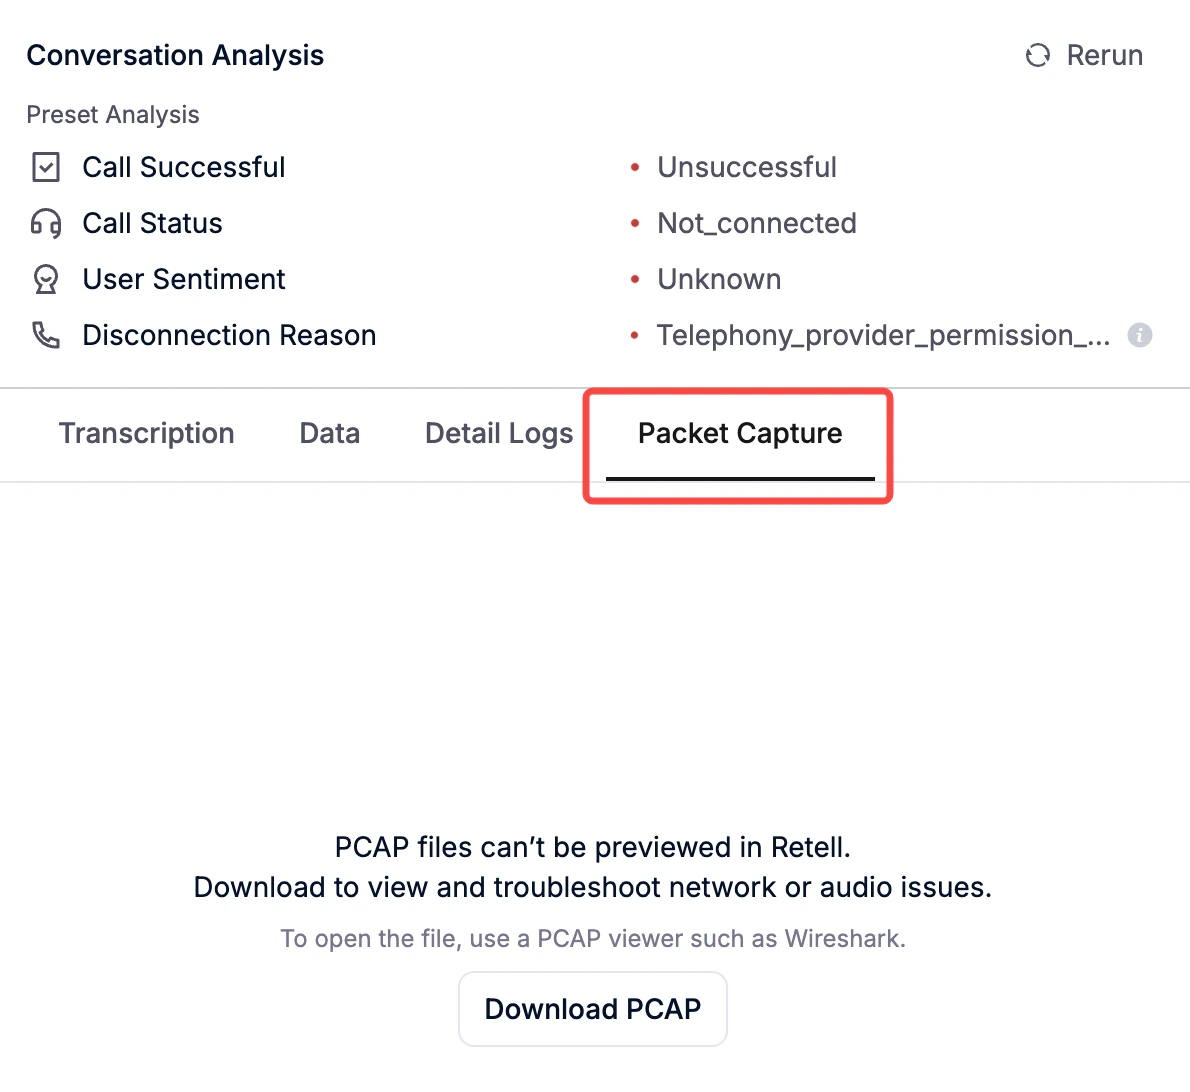Click the Wireshark PCAP viewer hint text

[593, 939]
